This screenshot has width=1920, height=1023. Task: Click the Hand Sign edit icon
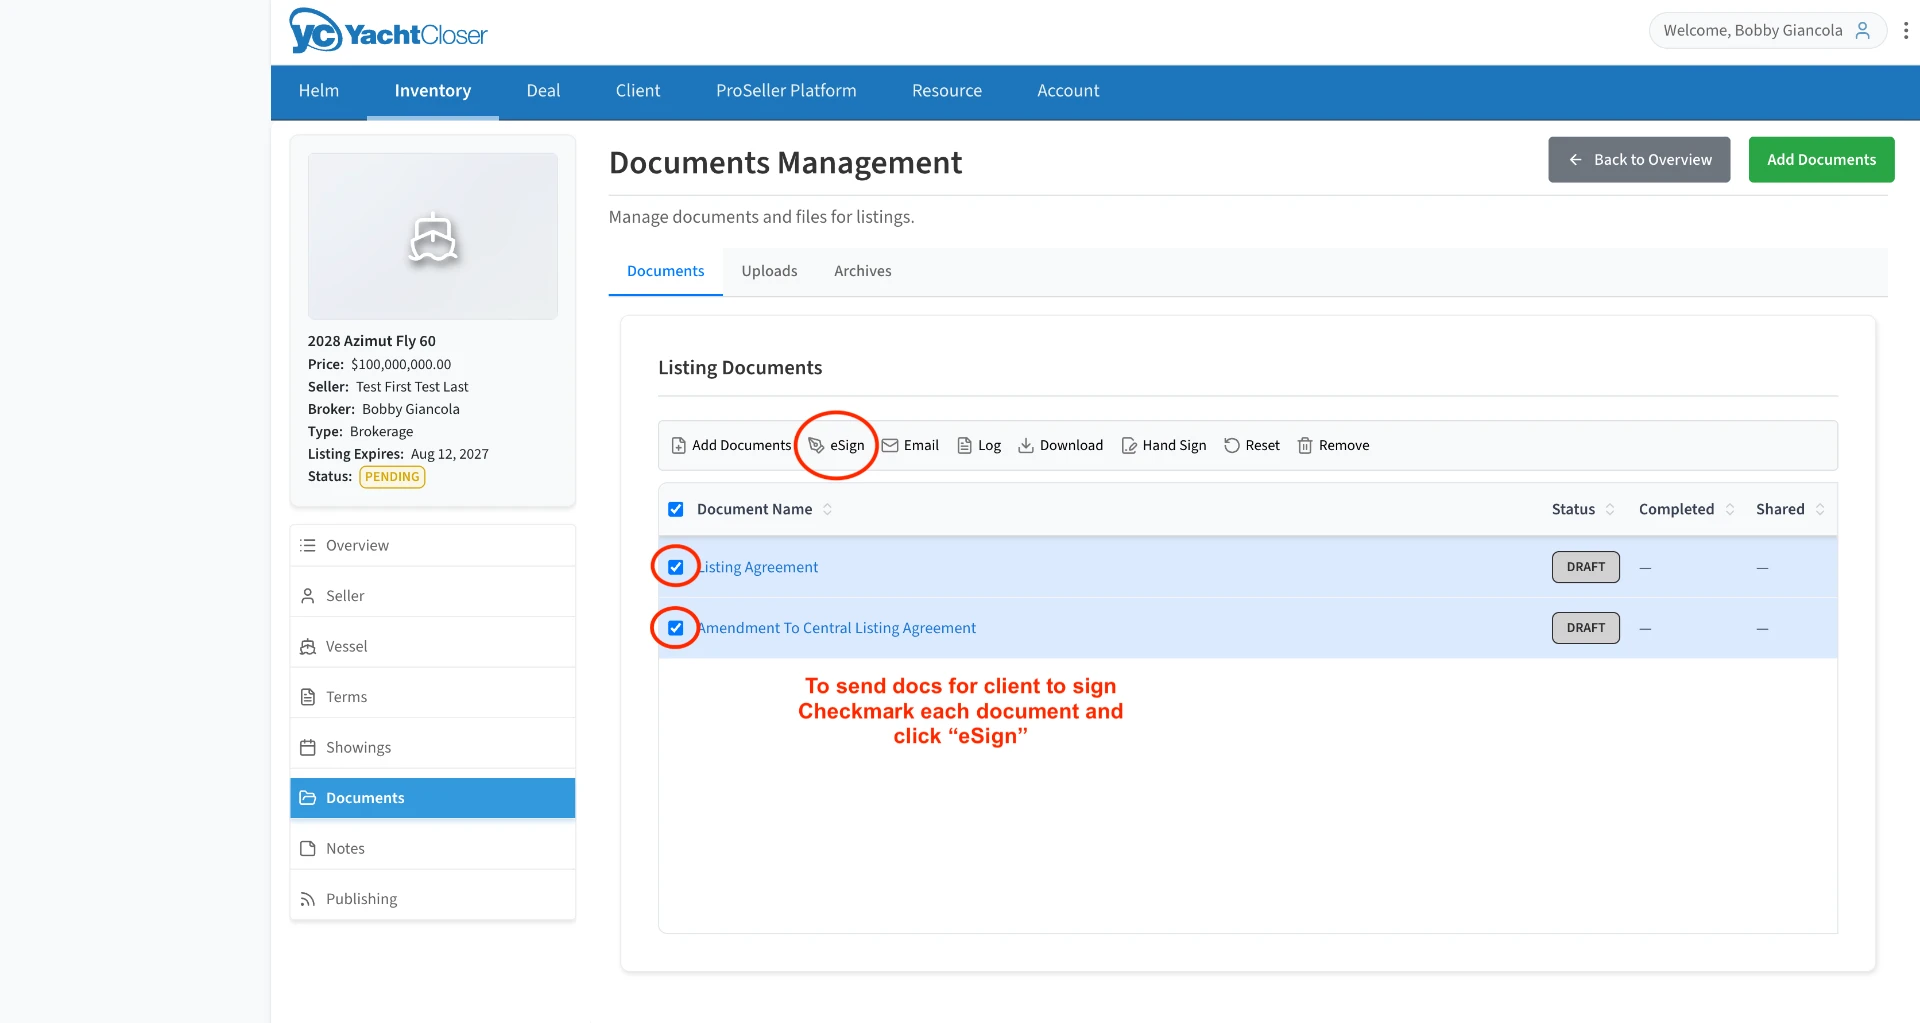tap(1129, 445)
